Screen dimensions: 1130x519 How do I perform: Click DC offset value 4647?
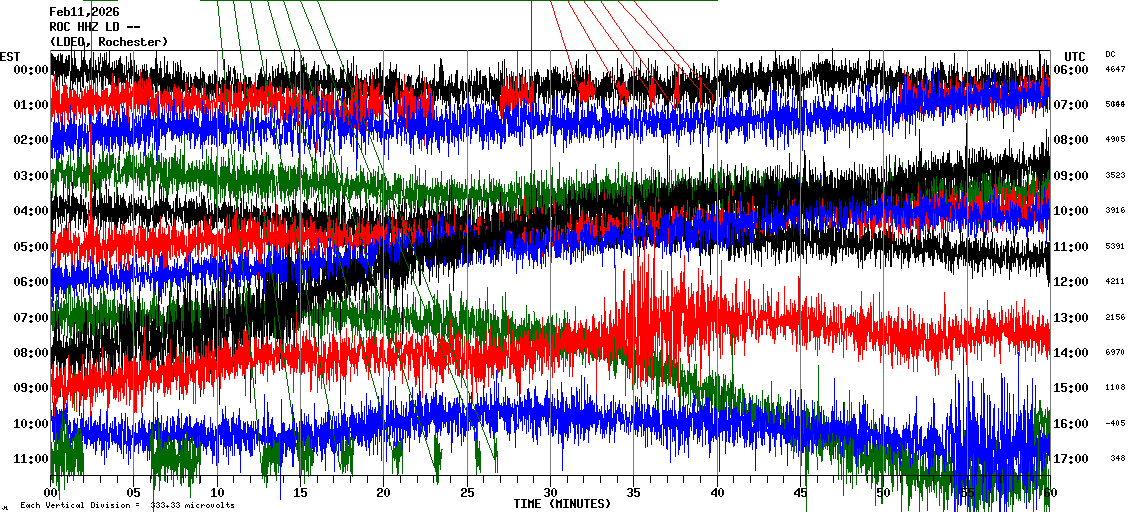coord(1114,70)
